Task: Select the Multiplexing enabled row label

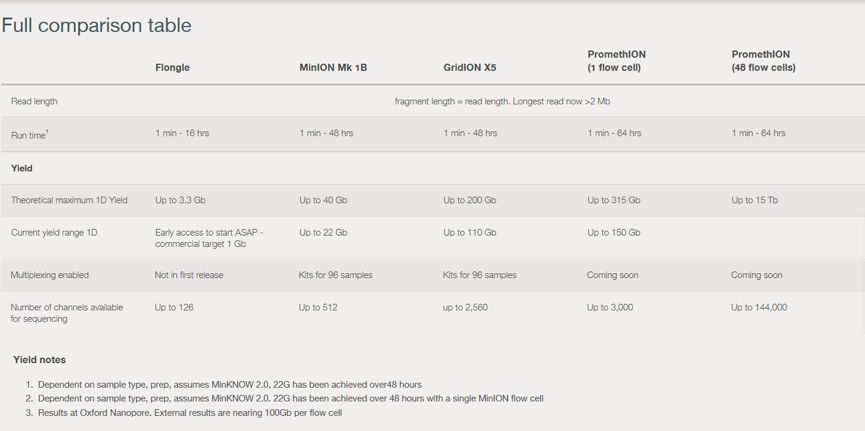Action: (x=50, y=275)
